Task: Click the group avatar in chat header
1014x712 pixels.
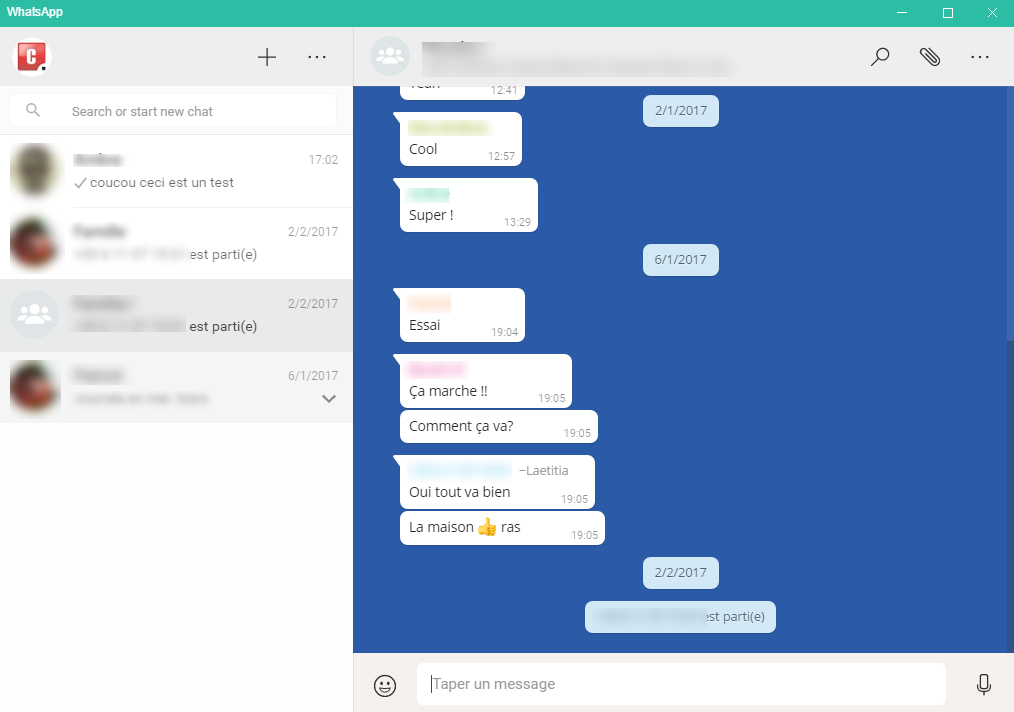Action: point(389,57)
